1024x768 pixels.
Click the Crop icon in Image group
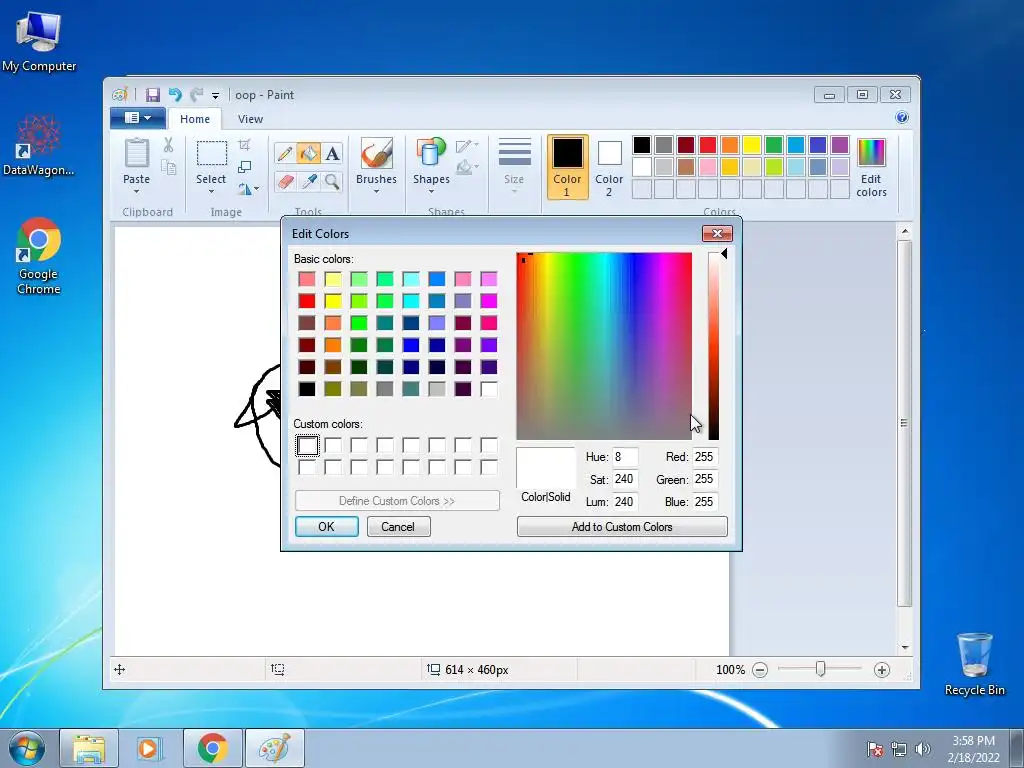tap(244, 144)
